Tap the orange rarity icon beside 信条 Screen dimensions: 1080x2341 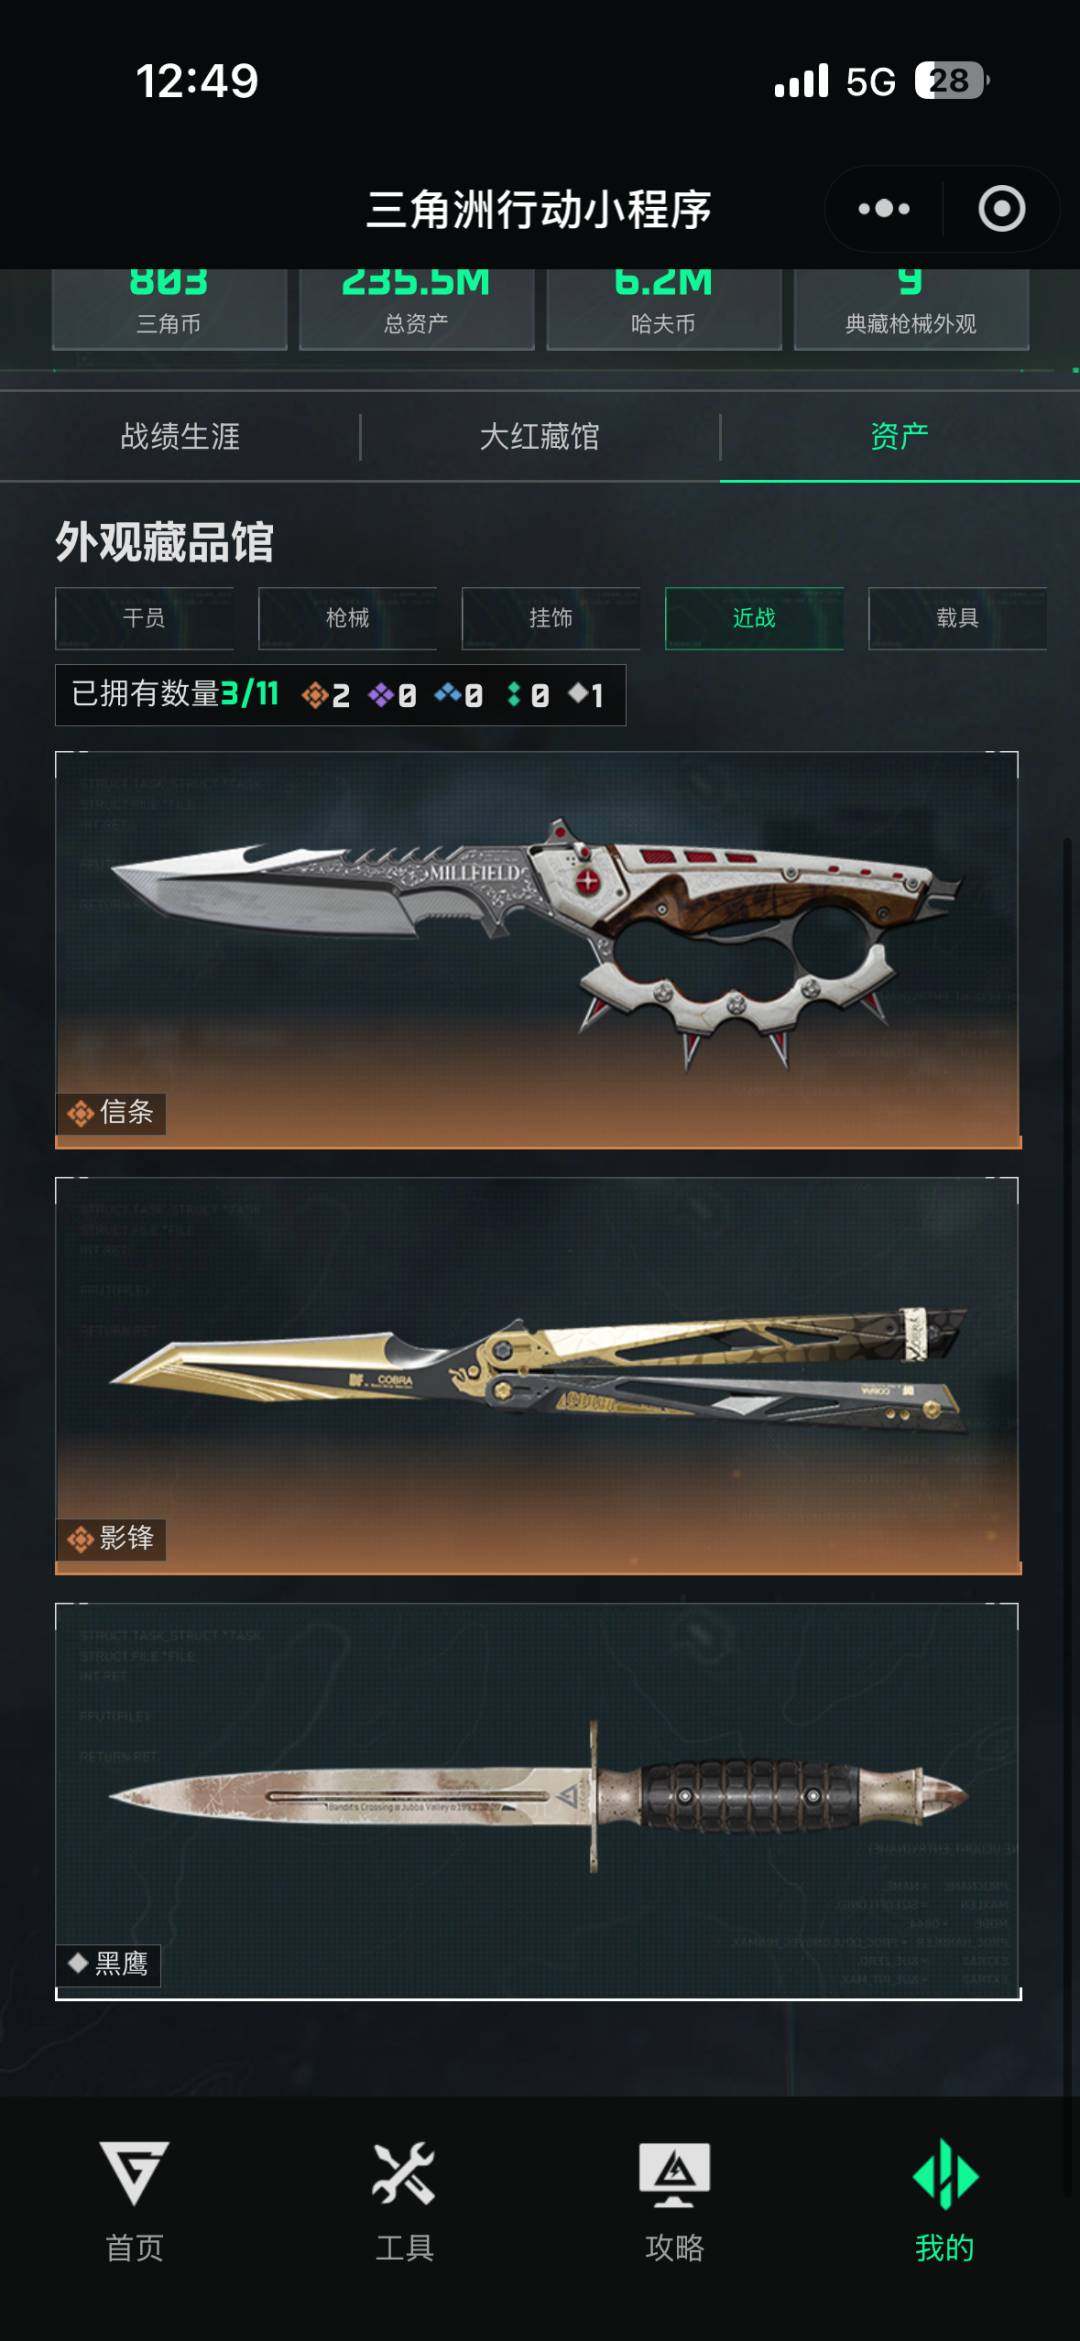click(80, 1112)
